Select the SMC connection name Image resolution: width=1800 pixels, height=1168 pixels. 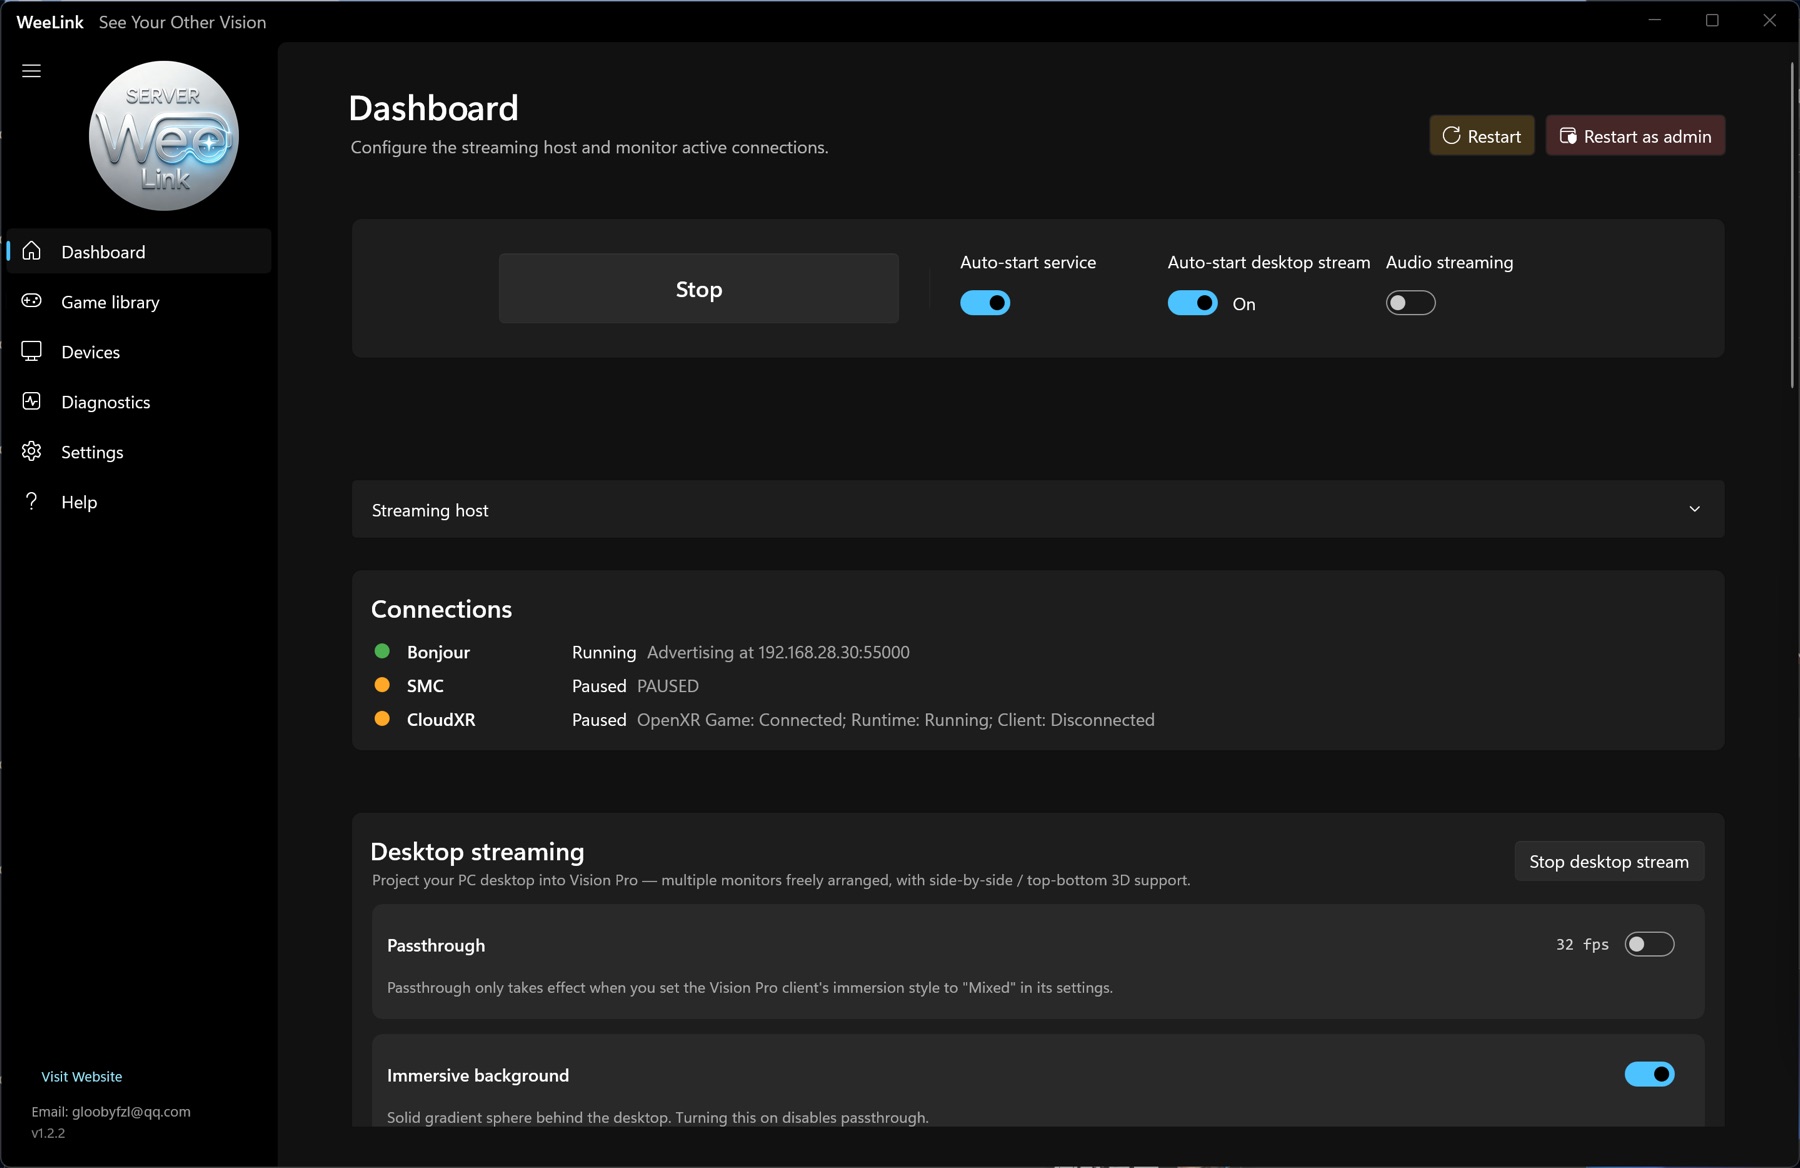click(425, 686)
